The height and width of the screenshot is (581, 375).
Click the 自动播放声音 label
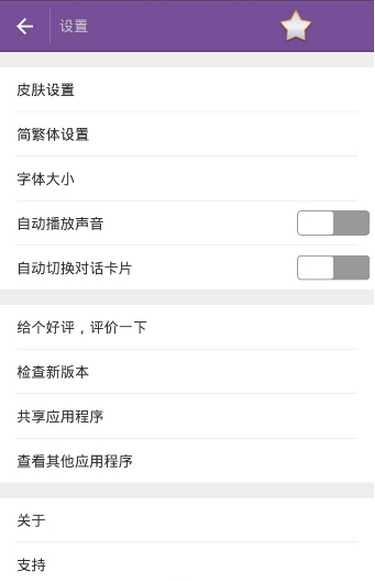60,223
